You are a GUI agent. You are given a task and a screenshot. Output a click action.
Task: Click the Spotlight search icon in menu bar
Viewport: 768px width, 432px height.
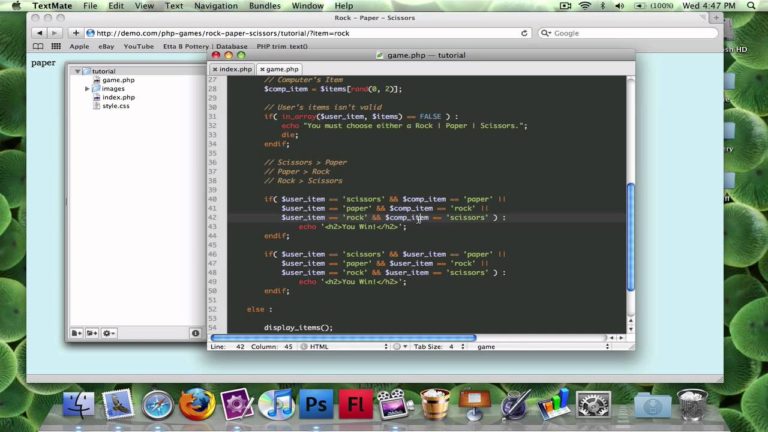pos(751,6)
